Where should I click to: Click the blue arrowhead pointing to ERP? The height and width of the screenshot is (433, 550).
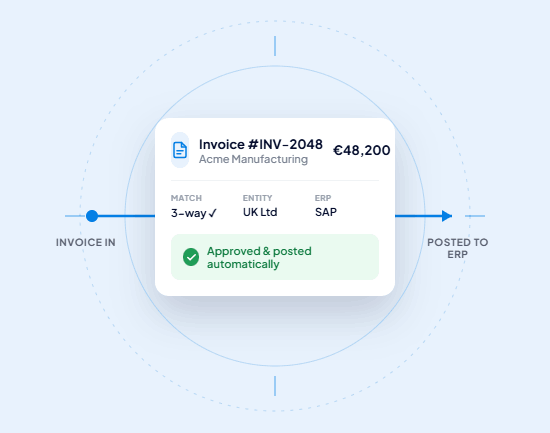click(447, 216)
